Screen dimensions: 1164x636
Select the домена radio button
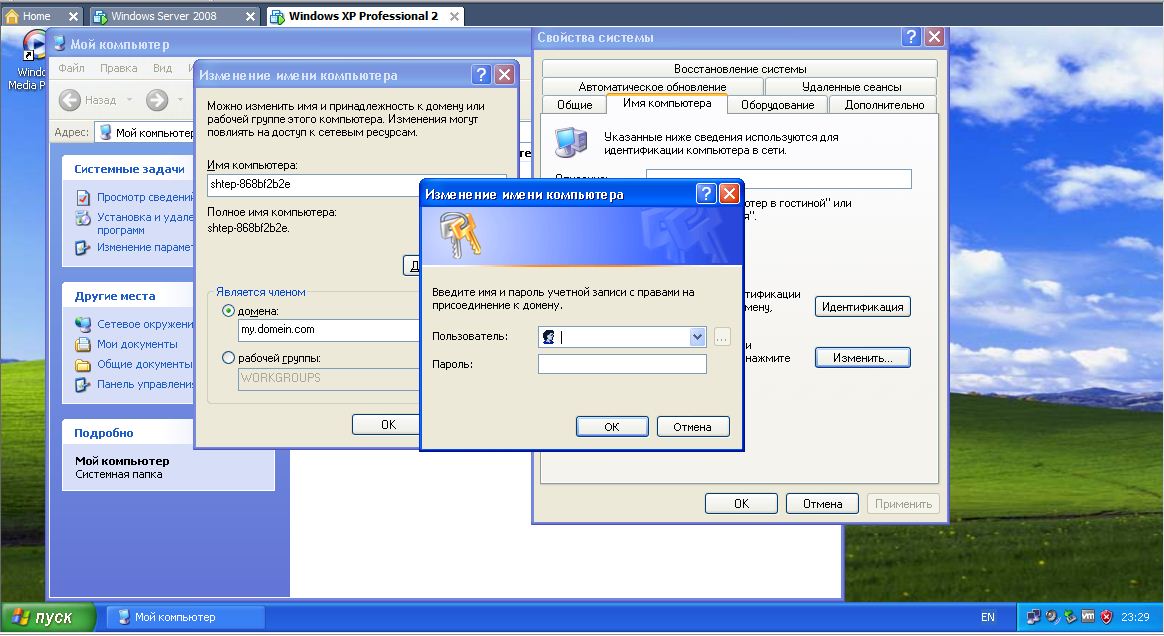[x=229, y=311]
